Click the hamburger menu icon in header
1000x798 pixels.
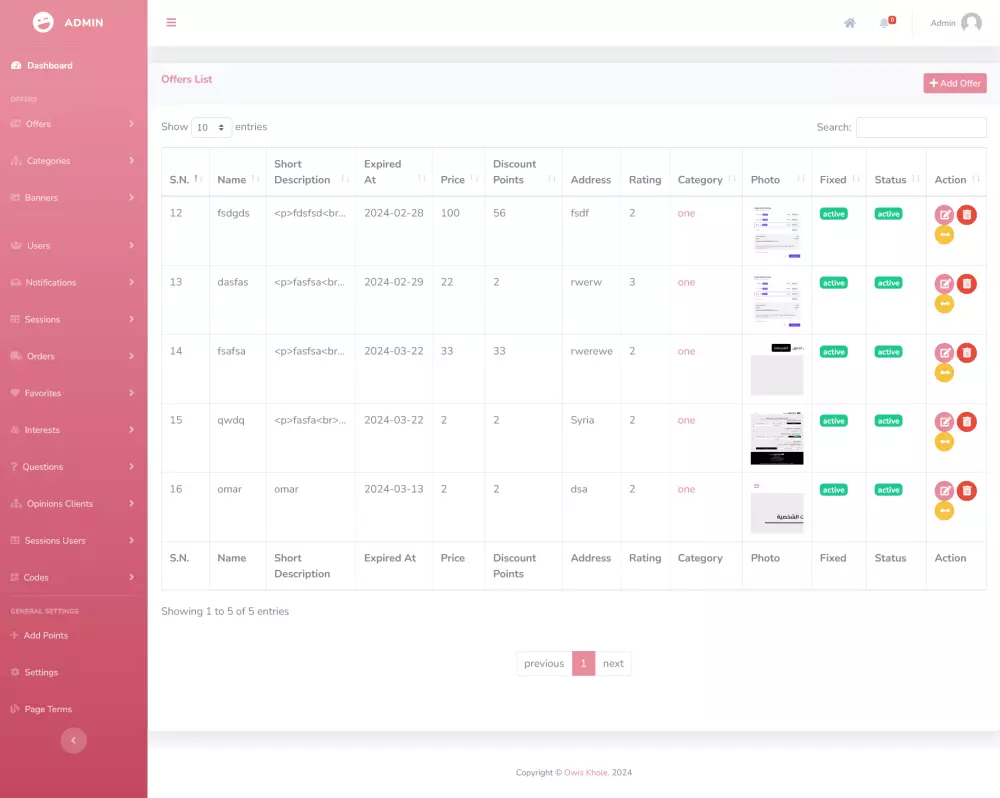tap(171, 22)
